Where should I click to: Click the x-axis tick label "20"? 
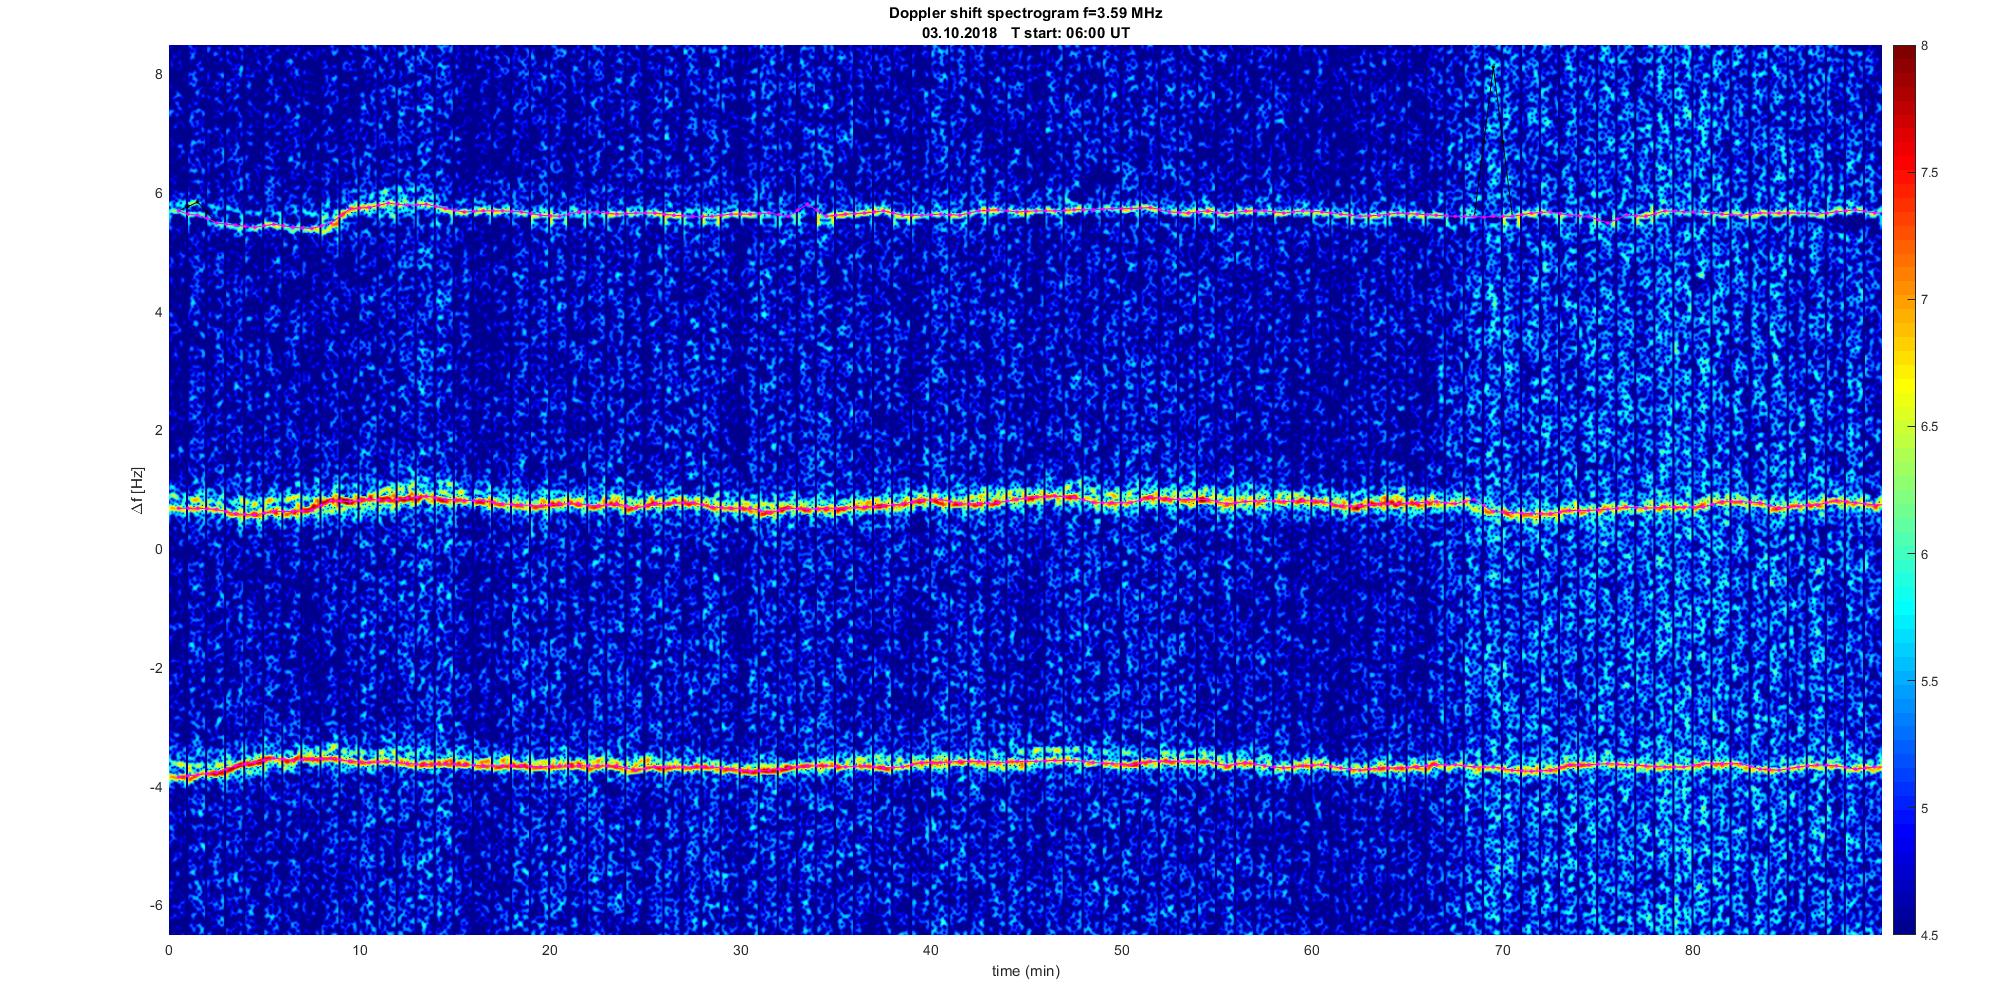[550, 949]
